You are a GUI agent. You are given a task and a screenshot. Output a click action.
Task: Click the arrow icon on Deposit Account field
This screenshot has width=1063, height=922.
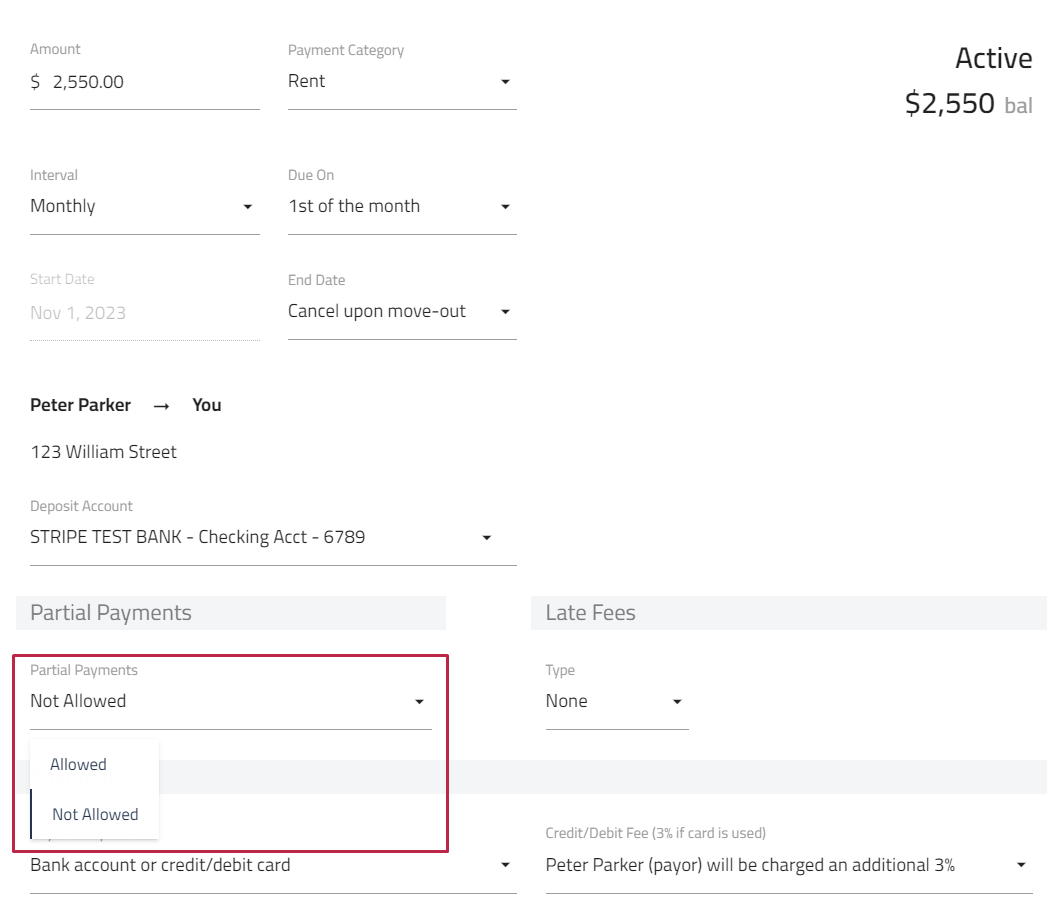[x=486, y=537]
